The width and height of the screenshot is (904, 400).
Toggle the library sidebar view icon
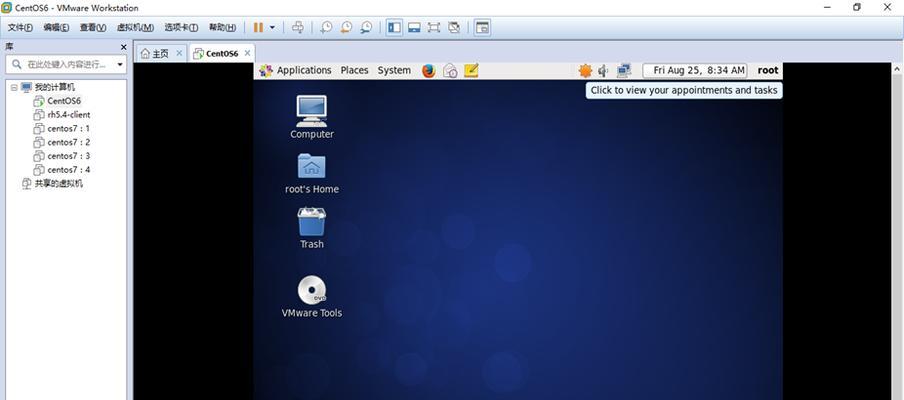394,27
